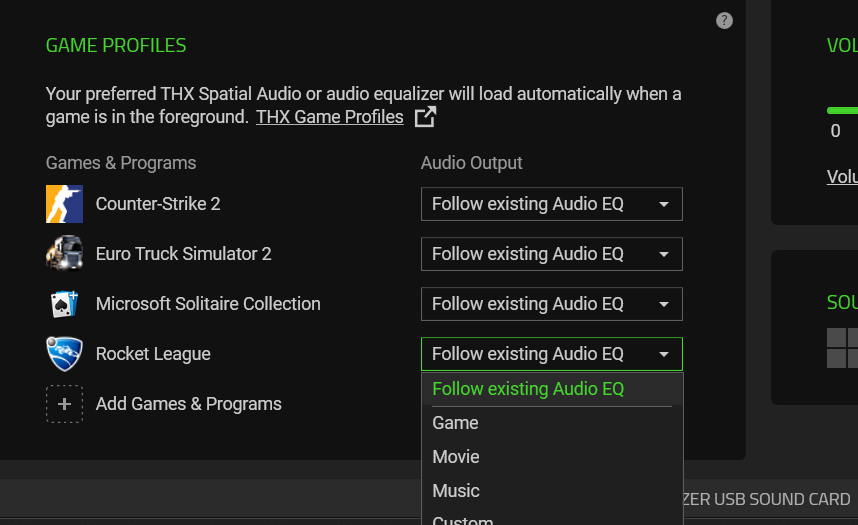Click the help question mark icon

(x=725, y=21)
